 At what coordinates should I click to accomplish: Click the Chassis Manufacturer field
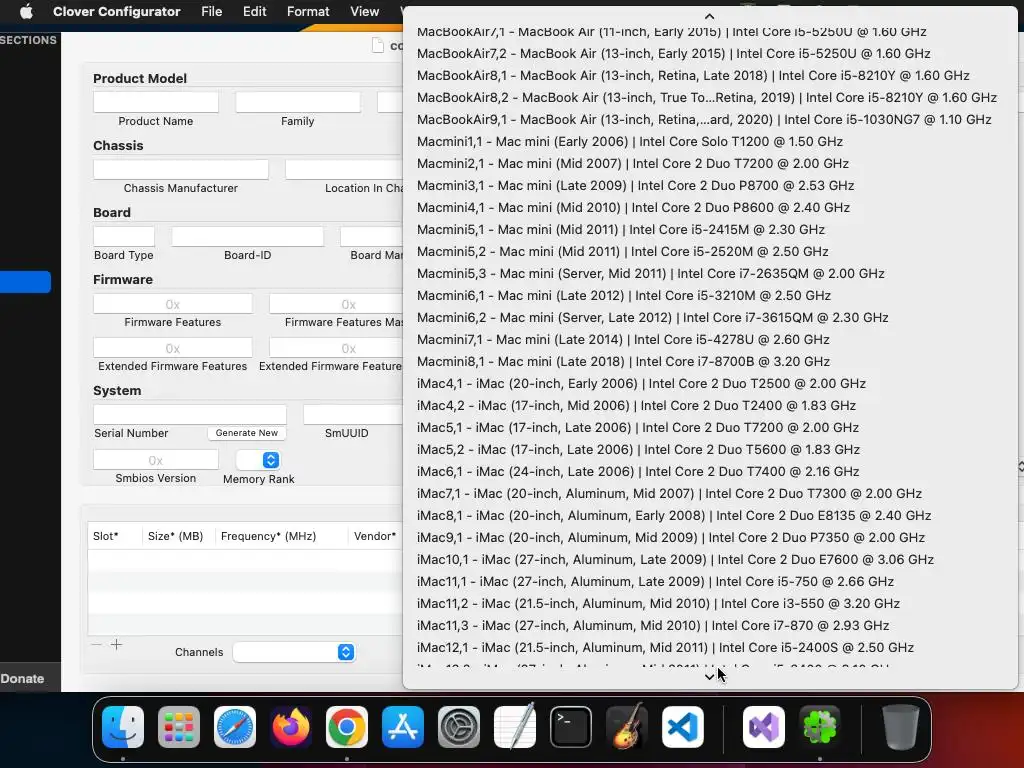(x=181, y=169)
